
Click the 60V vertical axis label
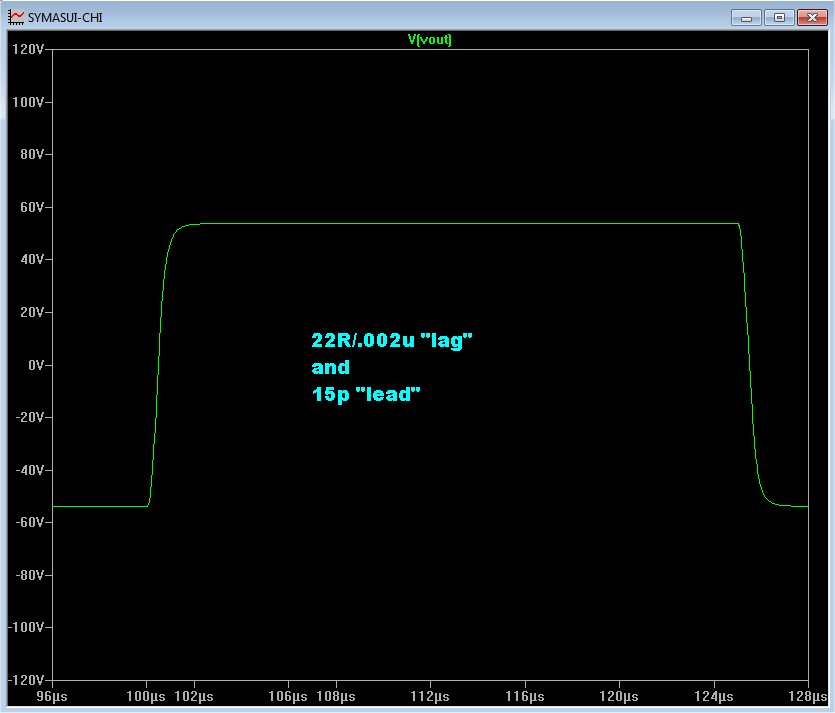[x=32, y=207]
